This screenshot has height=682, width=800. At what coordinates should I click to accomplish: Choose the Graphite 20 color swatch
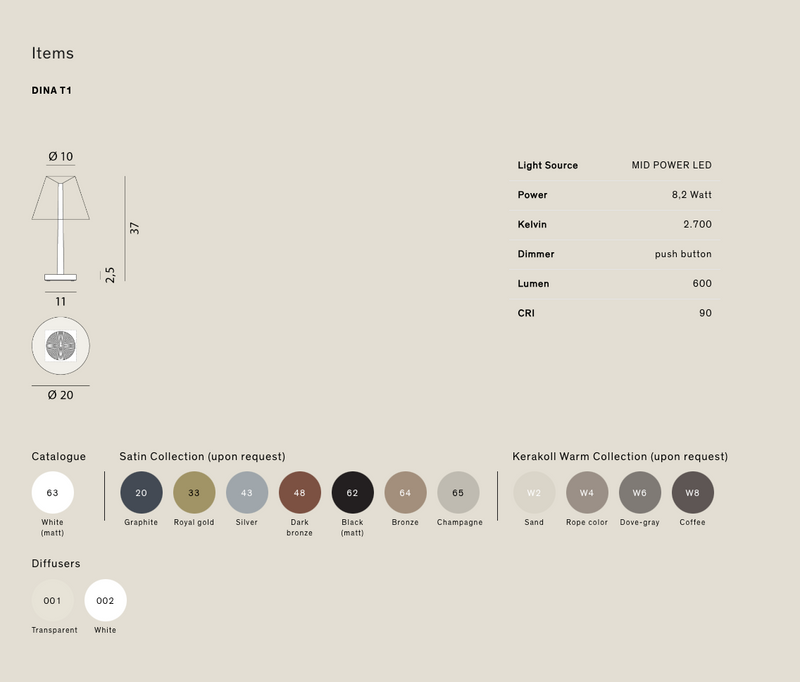coord(141,493)
